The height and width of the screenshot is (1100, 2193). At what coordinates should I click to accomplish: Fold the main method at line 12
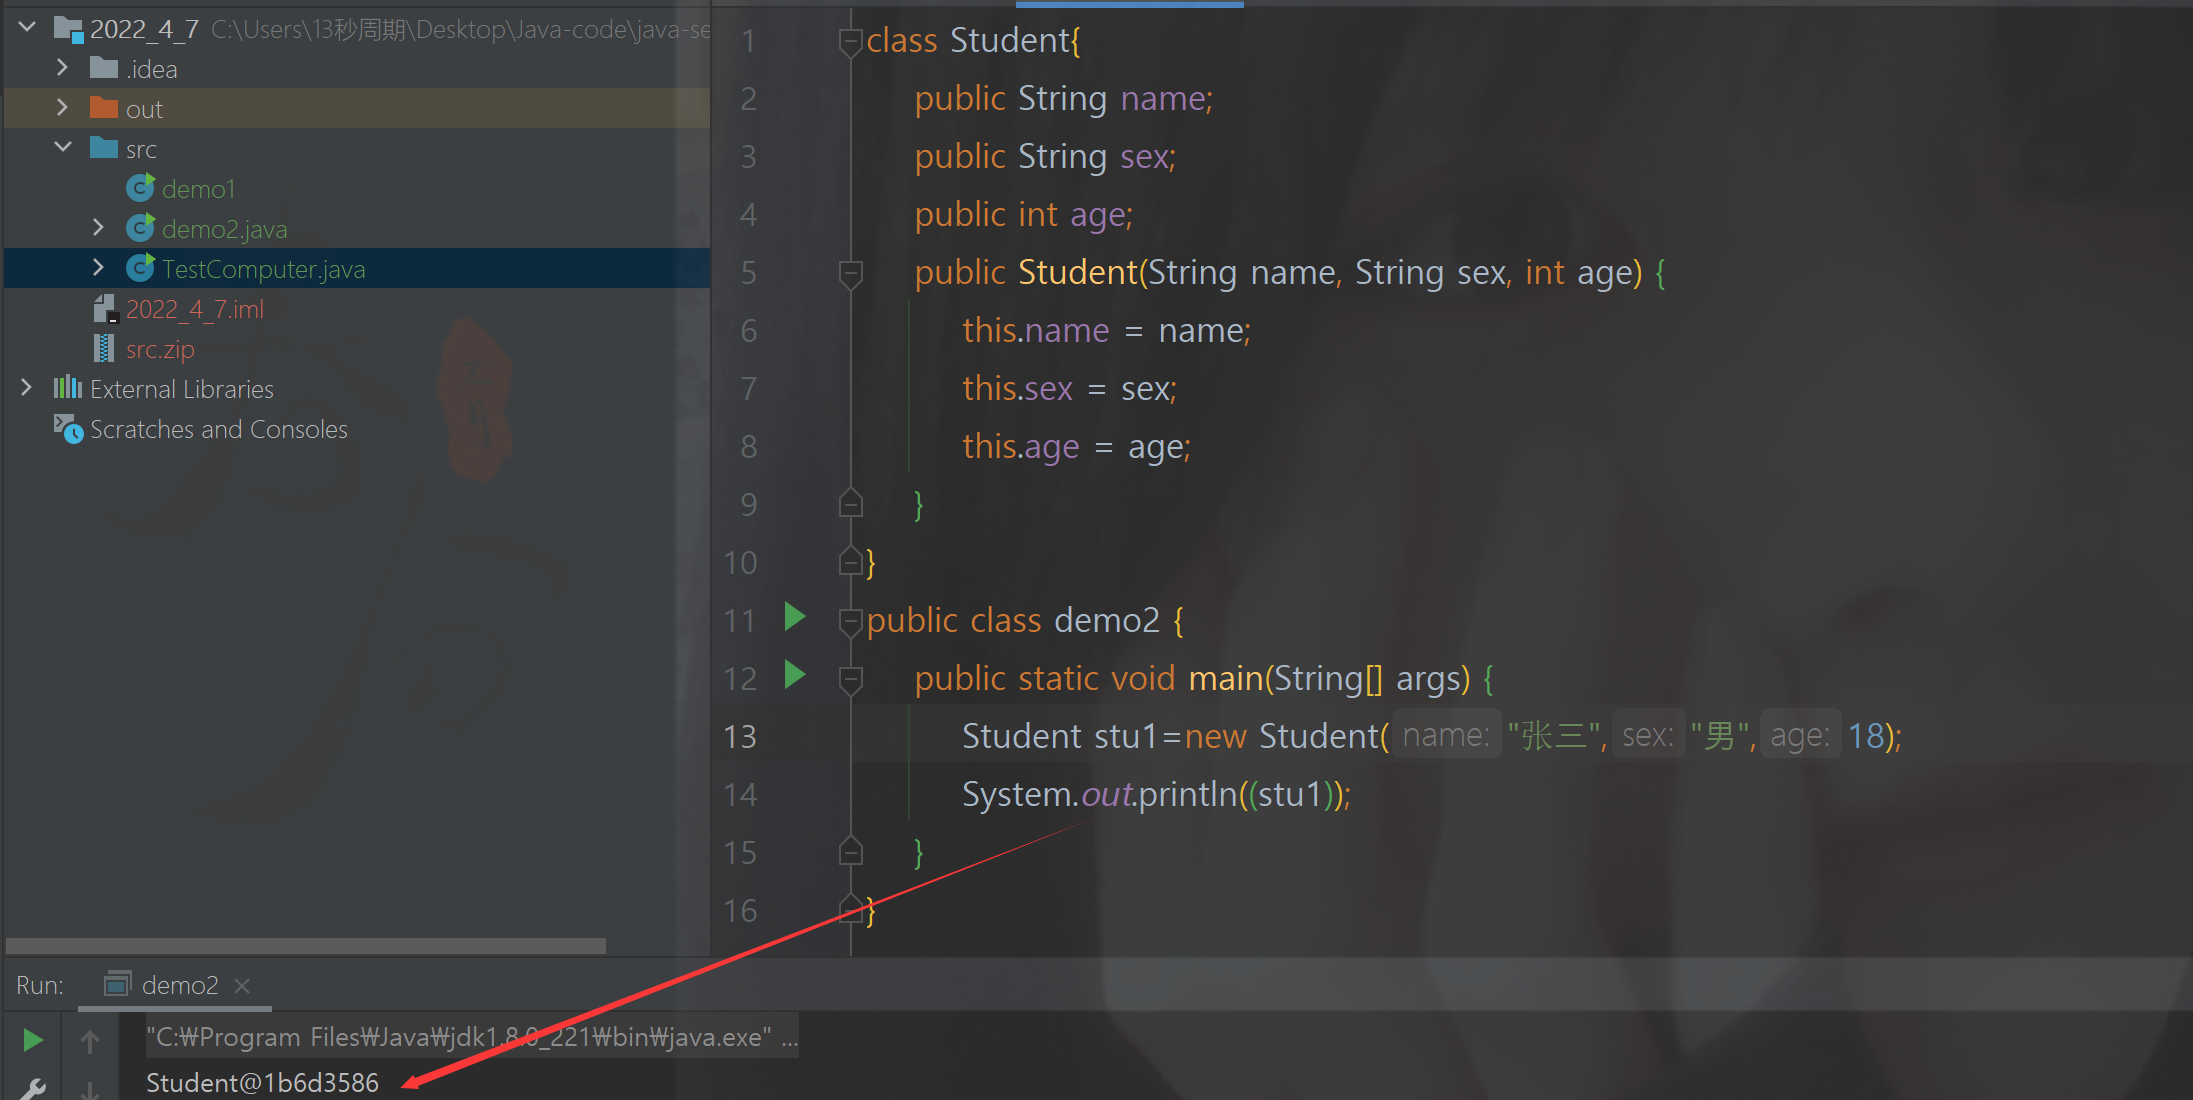coord(850,680)
